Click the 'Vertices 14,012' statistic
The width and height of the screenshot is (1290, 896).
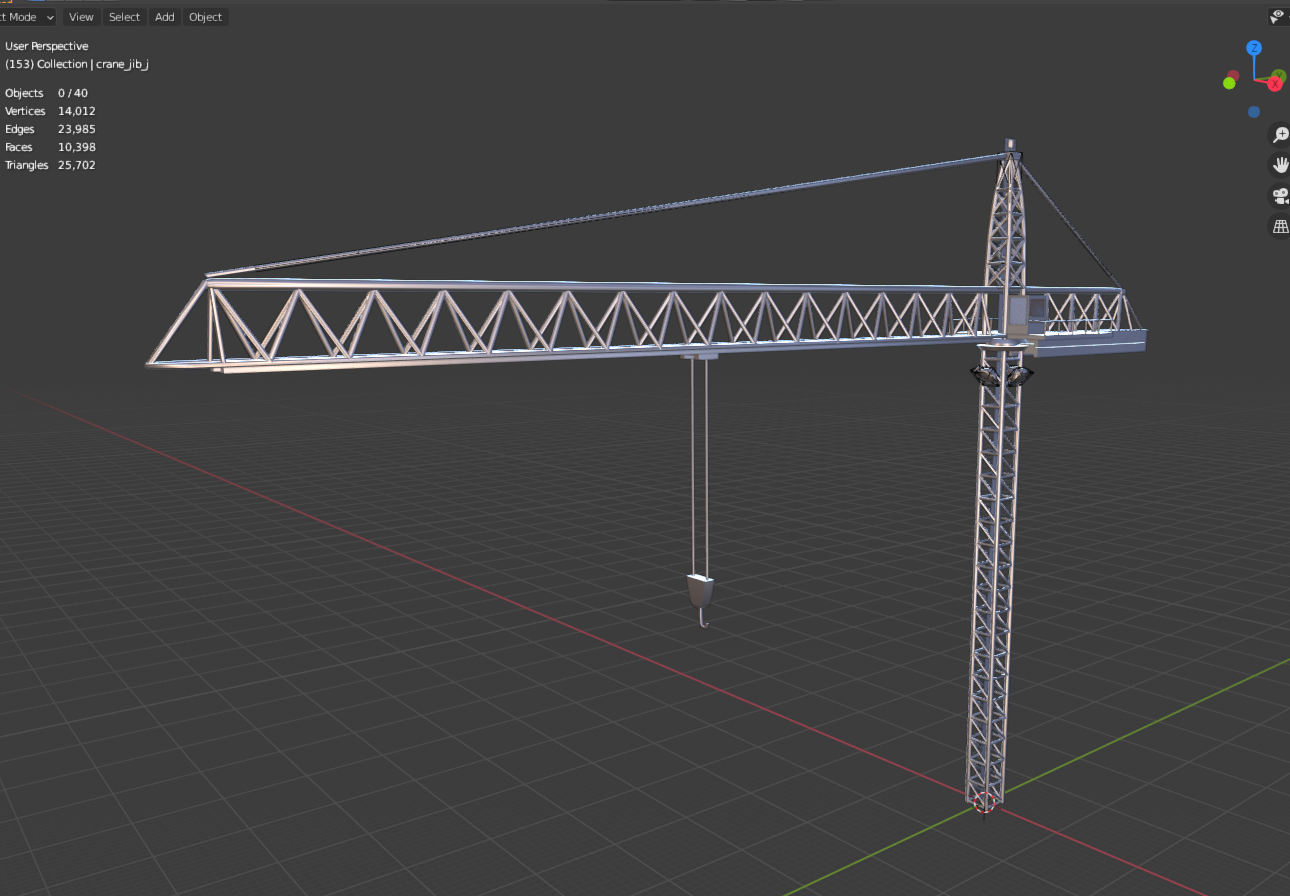pyautogui.click(x=50, y=111)
